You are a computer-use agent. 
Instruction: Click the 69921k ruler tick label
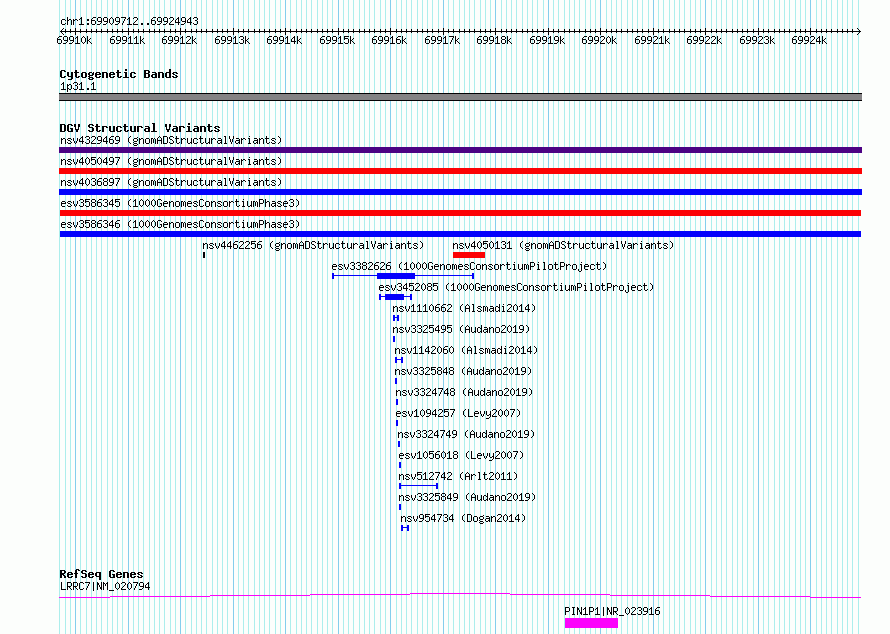click(x=652, y=40)
